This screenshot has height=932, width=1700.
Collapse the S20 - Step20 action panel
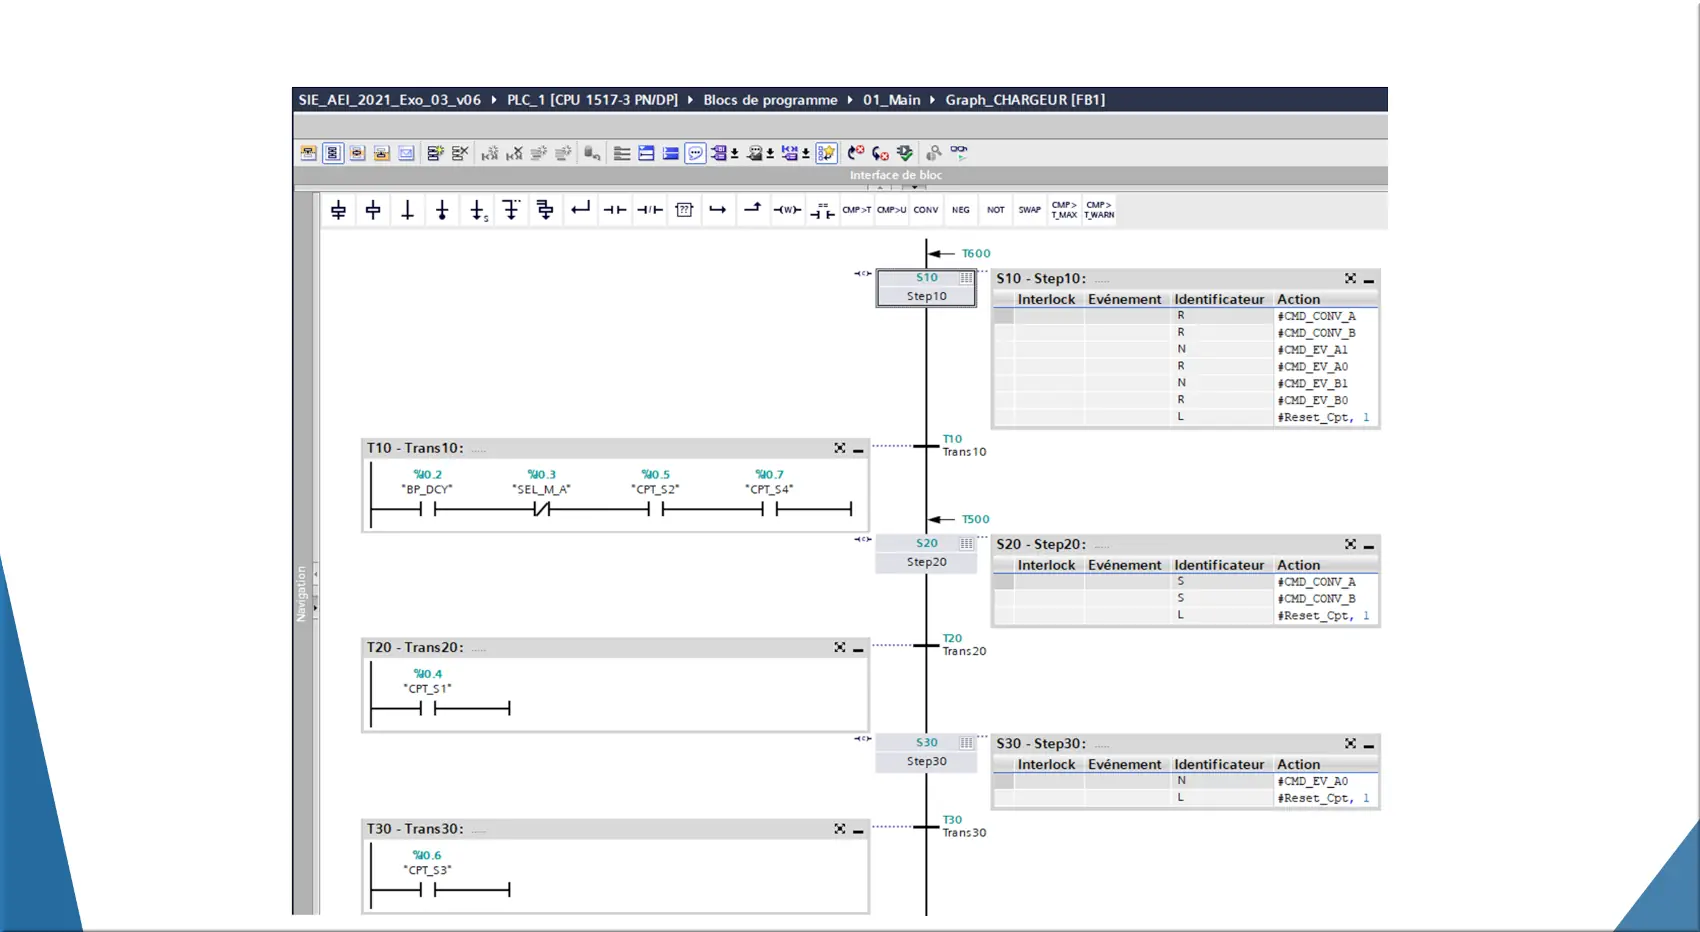click(x=1368, y=546)
